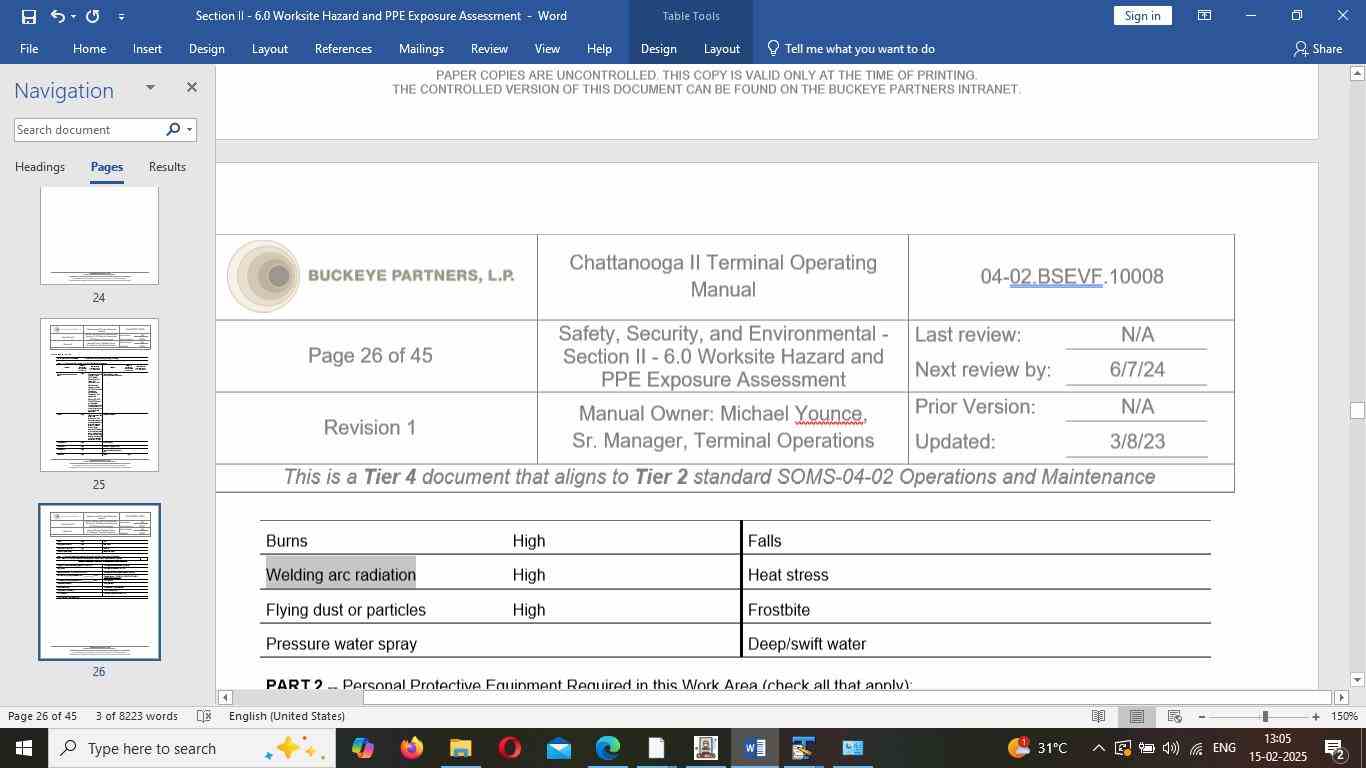
Task: Click the vertical scrollbar down arrow
Action: point(1357,680)
